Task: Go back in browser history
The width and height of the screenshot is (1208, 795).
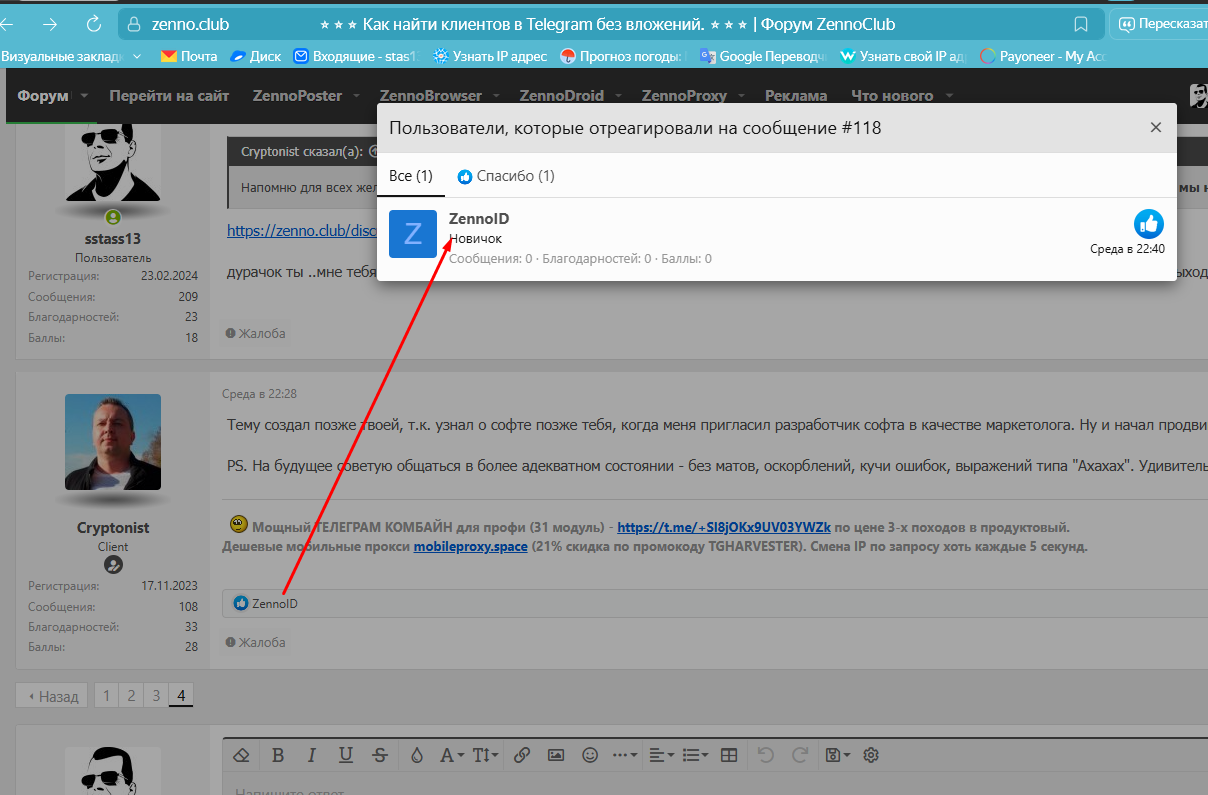Action: point(6,24)
